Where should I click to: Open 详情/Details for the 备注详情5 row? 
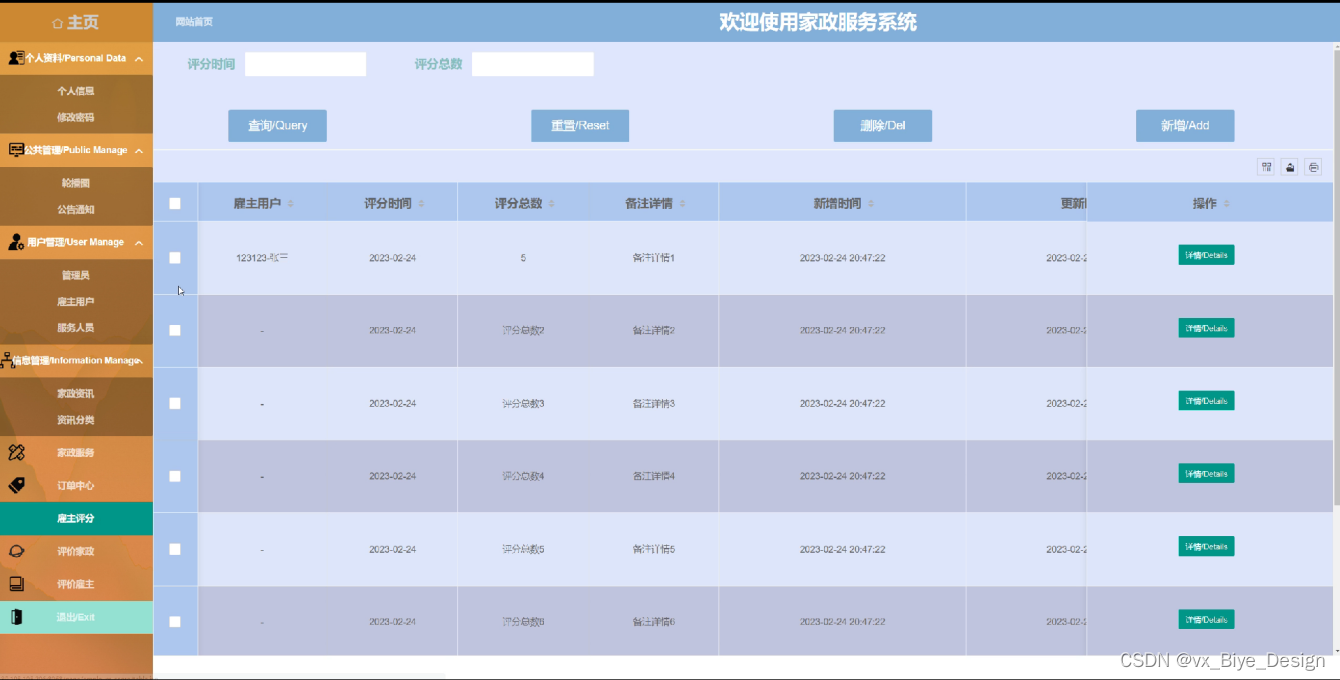[1206, 547]
